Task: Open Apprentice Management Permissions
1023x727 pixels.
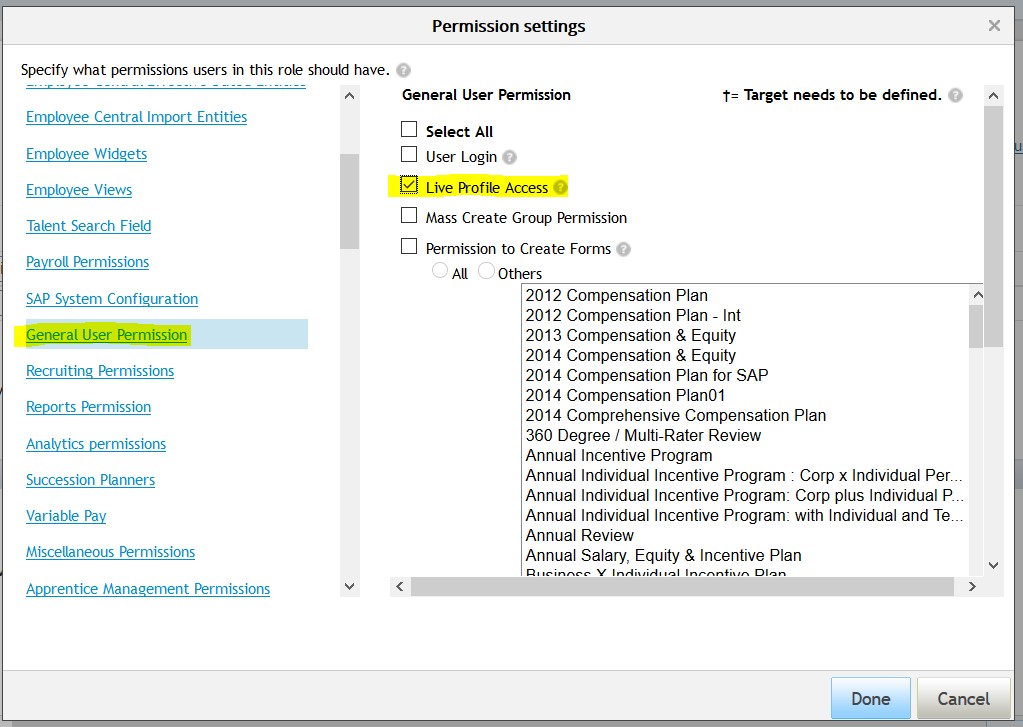Action: (148, 589)
